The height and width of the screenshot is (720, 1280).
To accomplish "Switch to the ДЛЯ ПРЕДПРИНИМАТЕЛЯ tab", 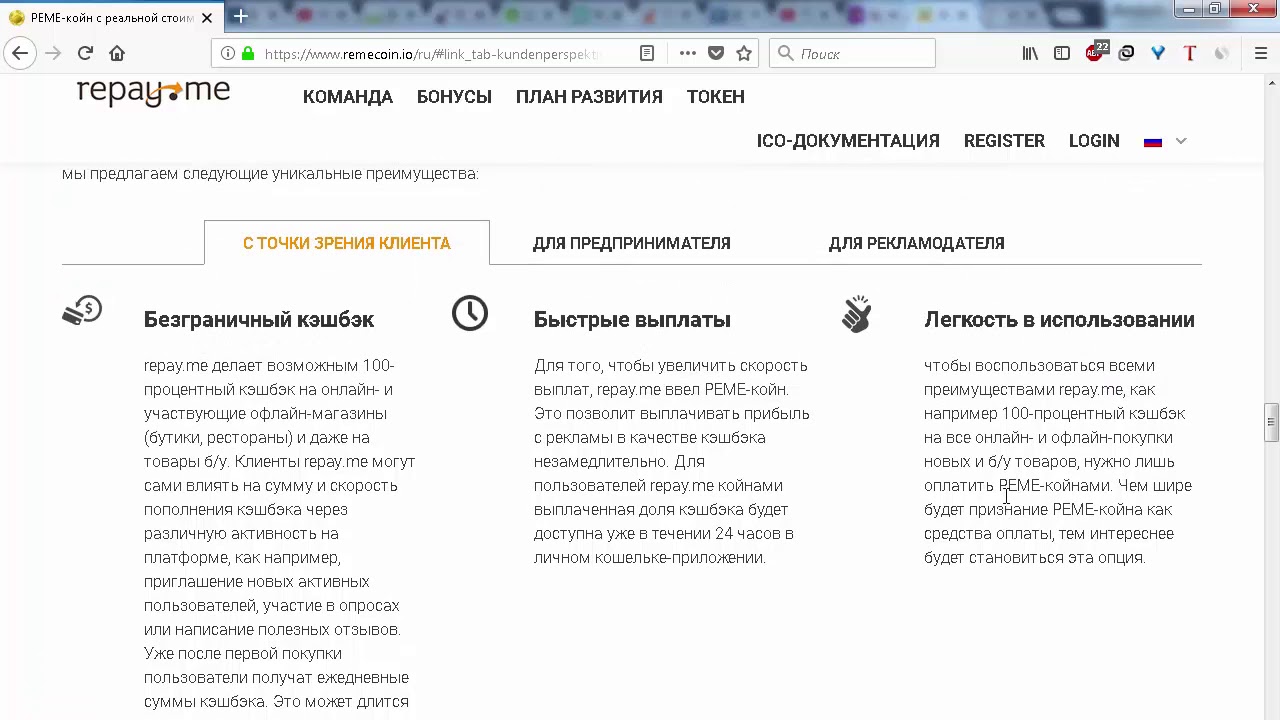I will pos(632,243).
